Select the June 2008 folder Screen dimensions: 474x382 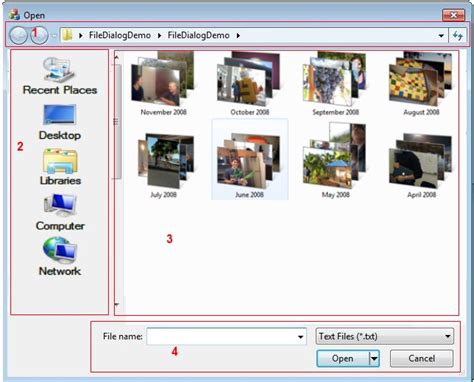(250, 159)
